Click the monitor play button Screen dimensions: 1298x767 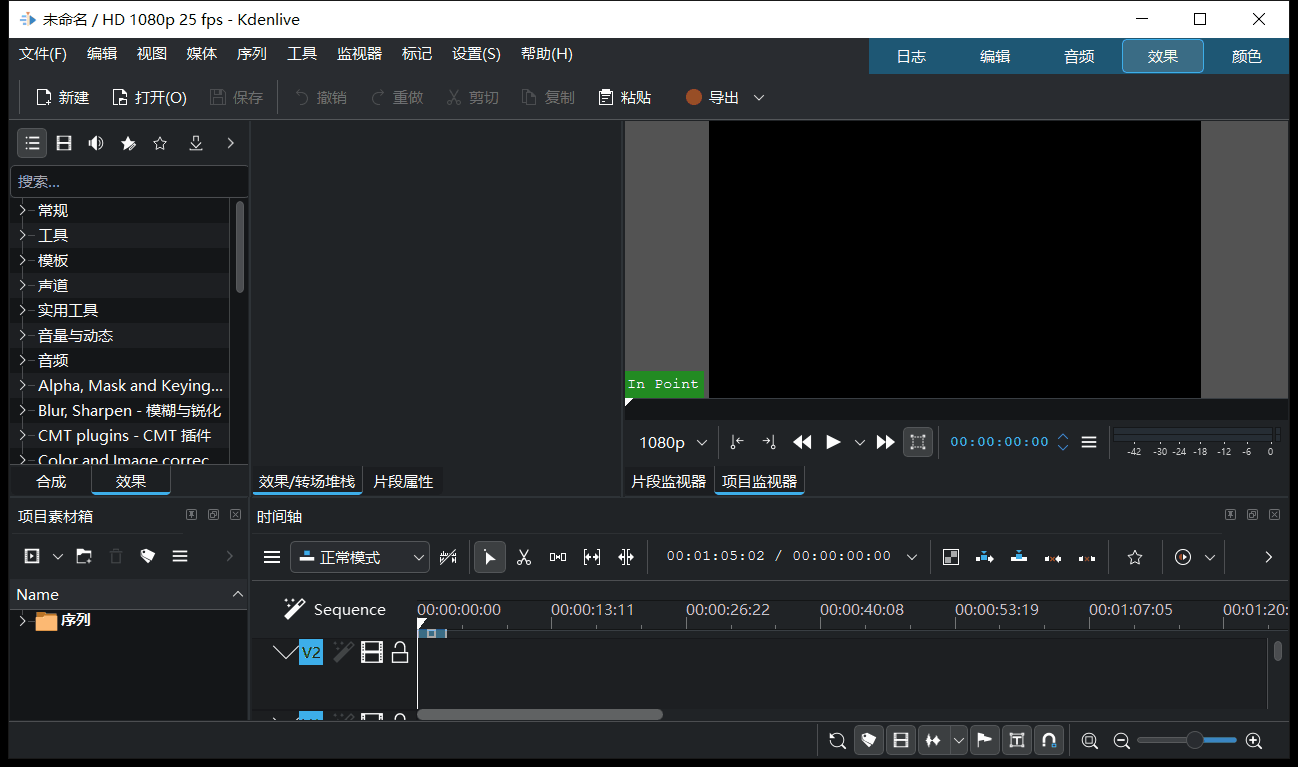(x=833, y=442)
